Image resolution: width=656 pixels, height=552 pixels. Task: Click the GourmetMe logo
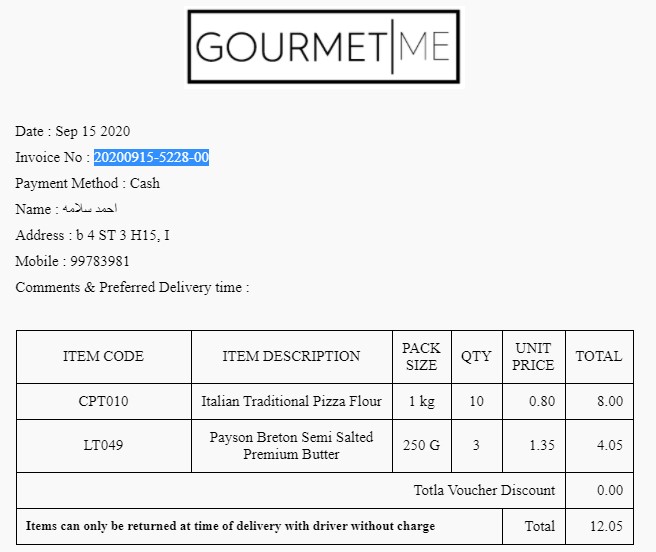323,47
